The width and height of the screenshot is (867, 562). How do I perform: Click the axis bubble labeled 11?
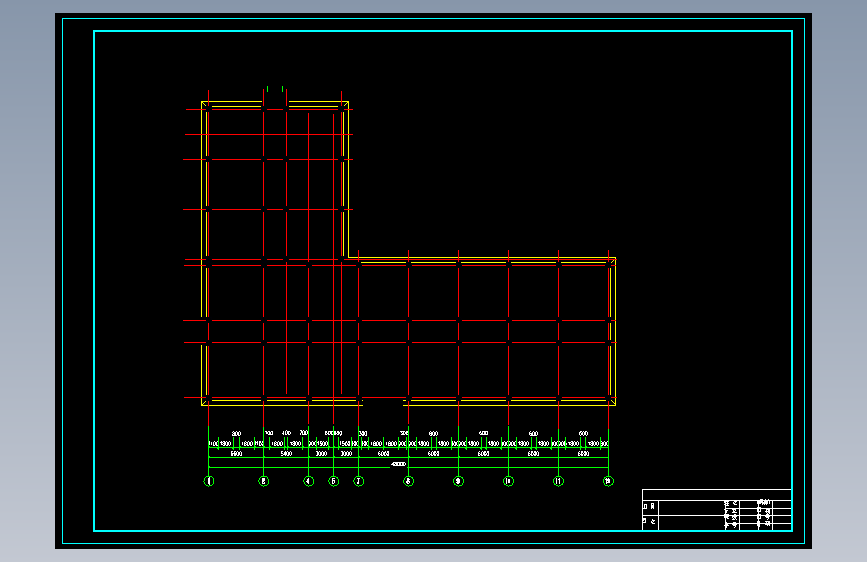click(558, 481)
